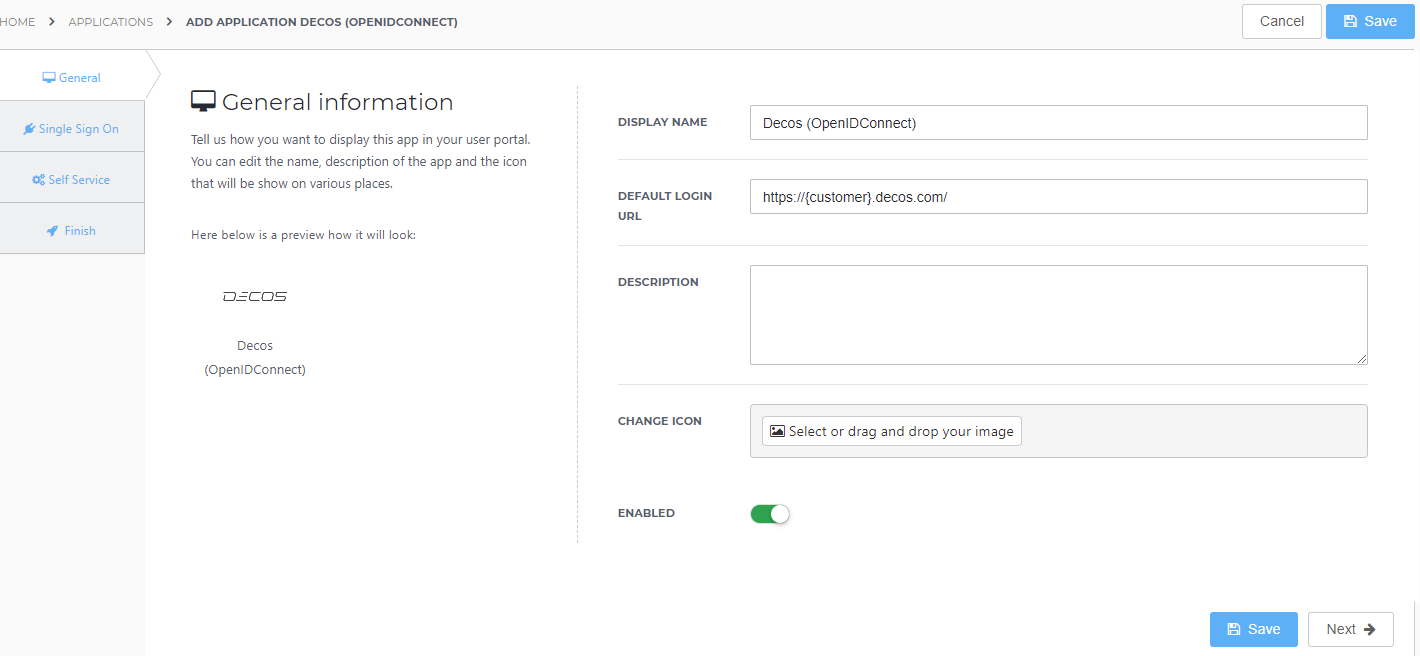Click "Select or drag and drop your image"
The image size is (1420, 656).
click(892, 431)
